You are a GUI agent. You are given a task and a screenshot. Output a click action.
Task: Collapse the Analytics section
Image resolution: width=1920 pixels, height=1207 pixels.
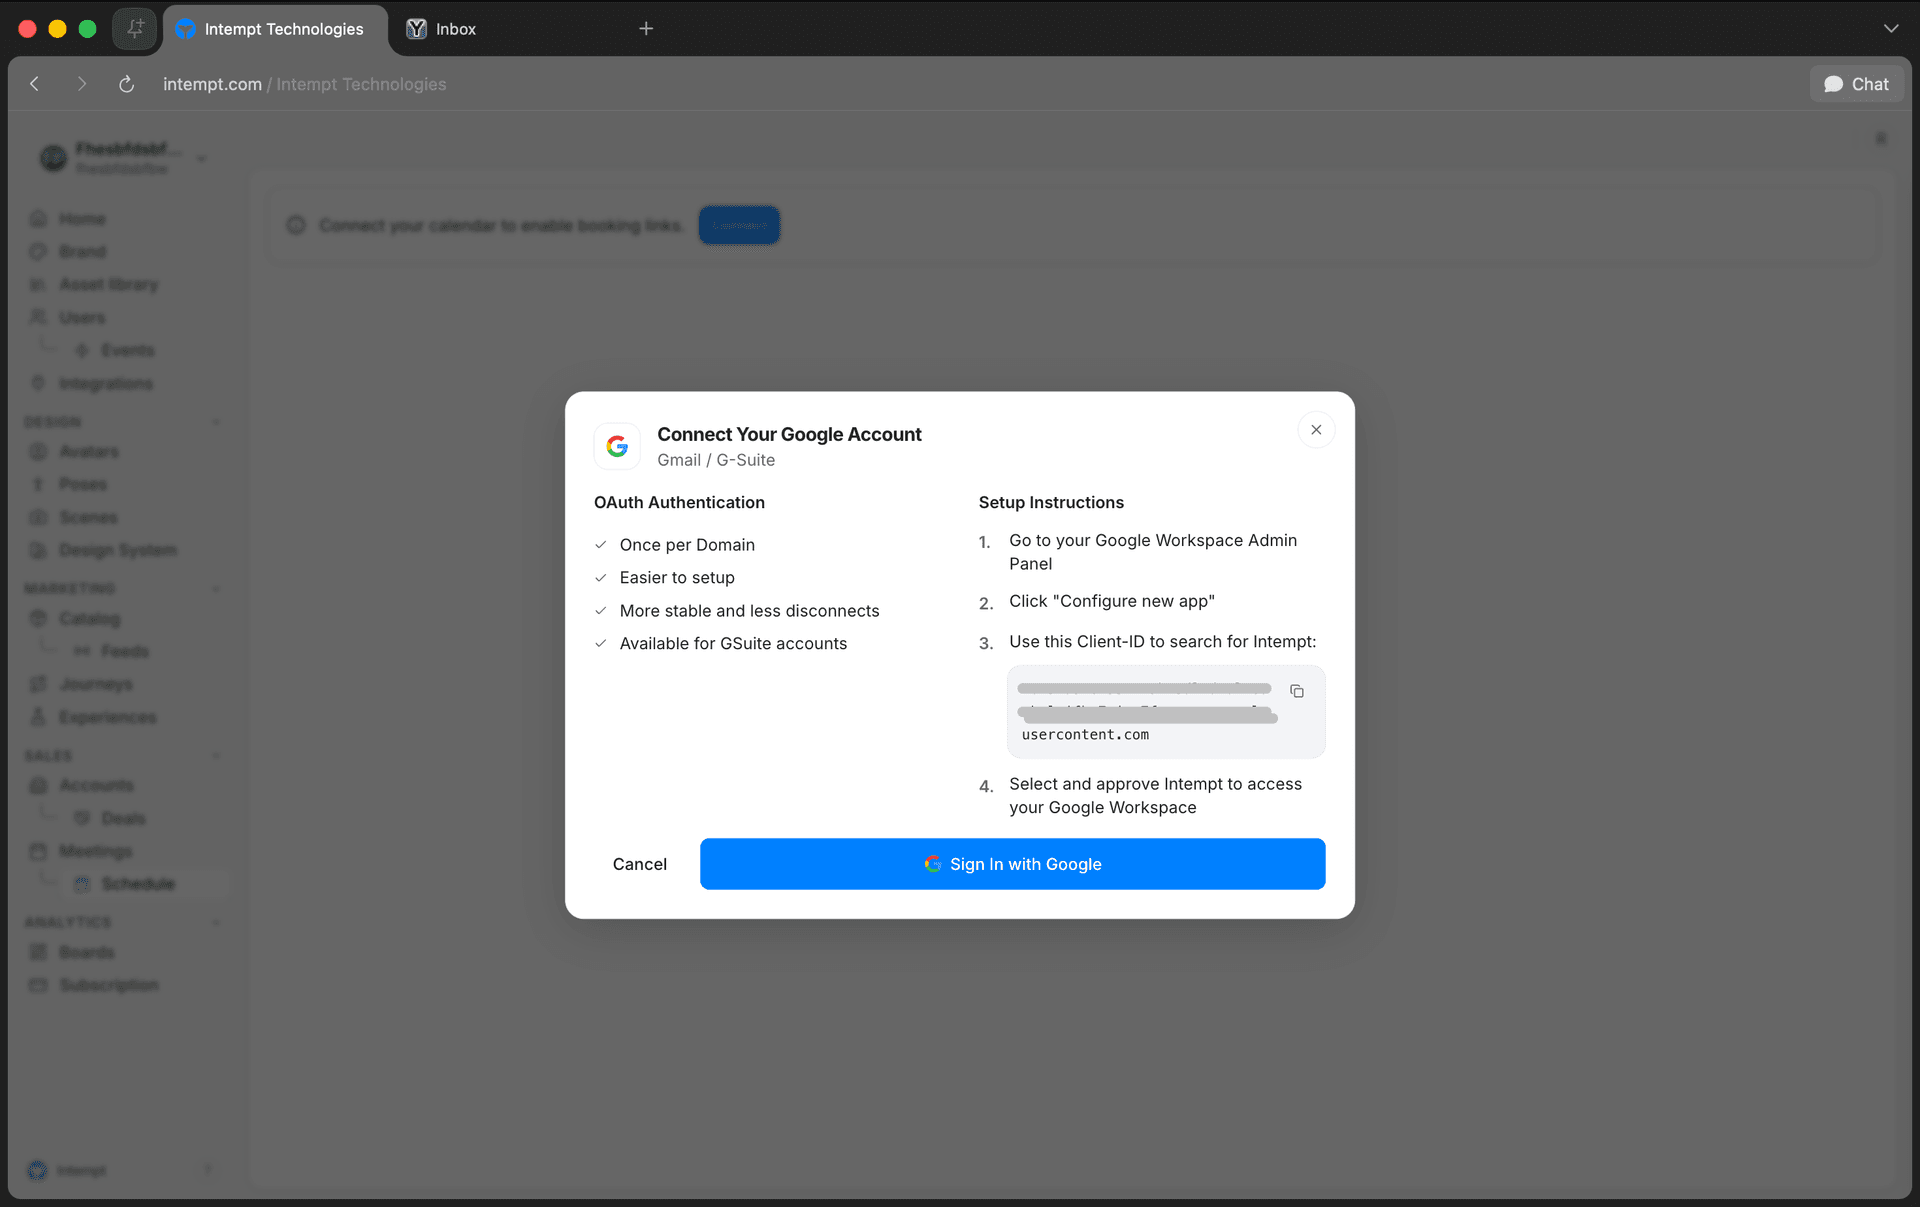(216, 922)
